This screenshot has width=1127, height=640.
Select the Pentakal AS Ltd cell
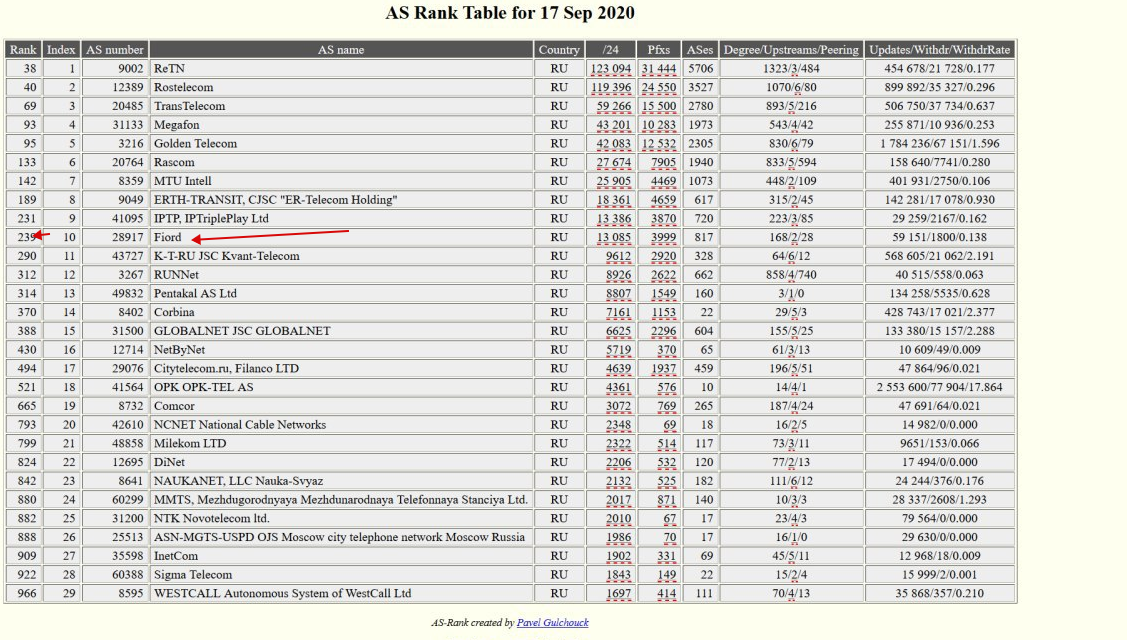(341, 293)
